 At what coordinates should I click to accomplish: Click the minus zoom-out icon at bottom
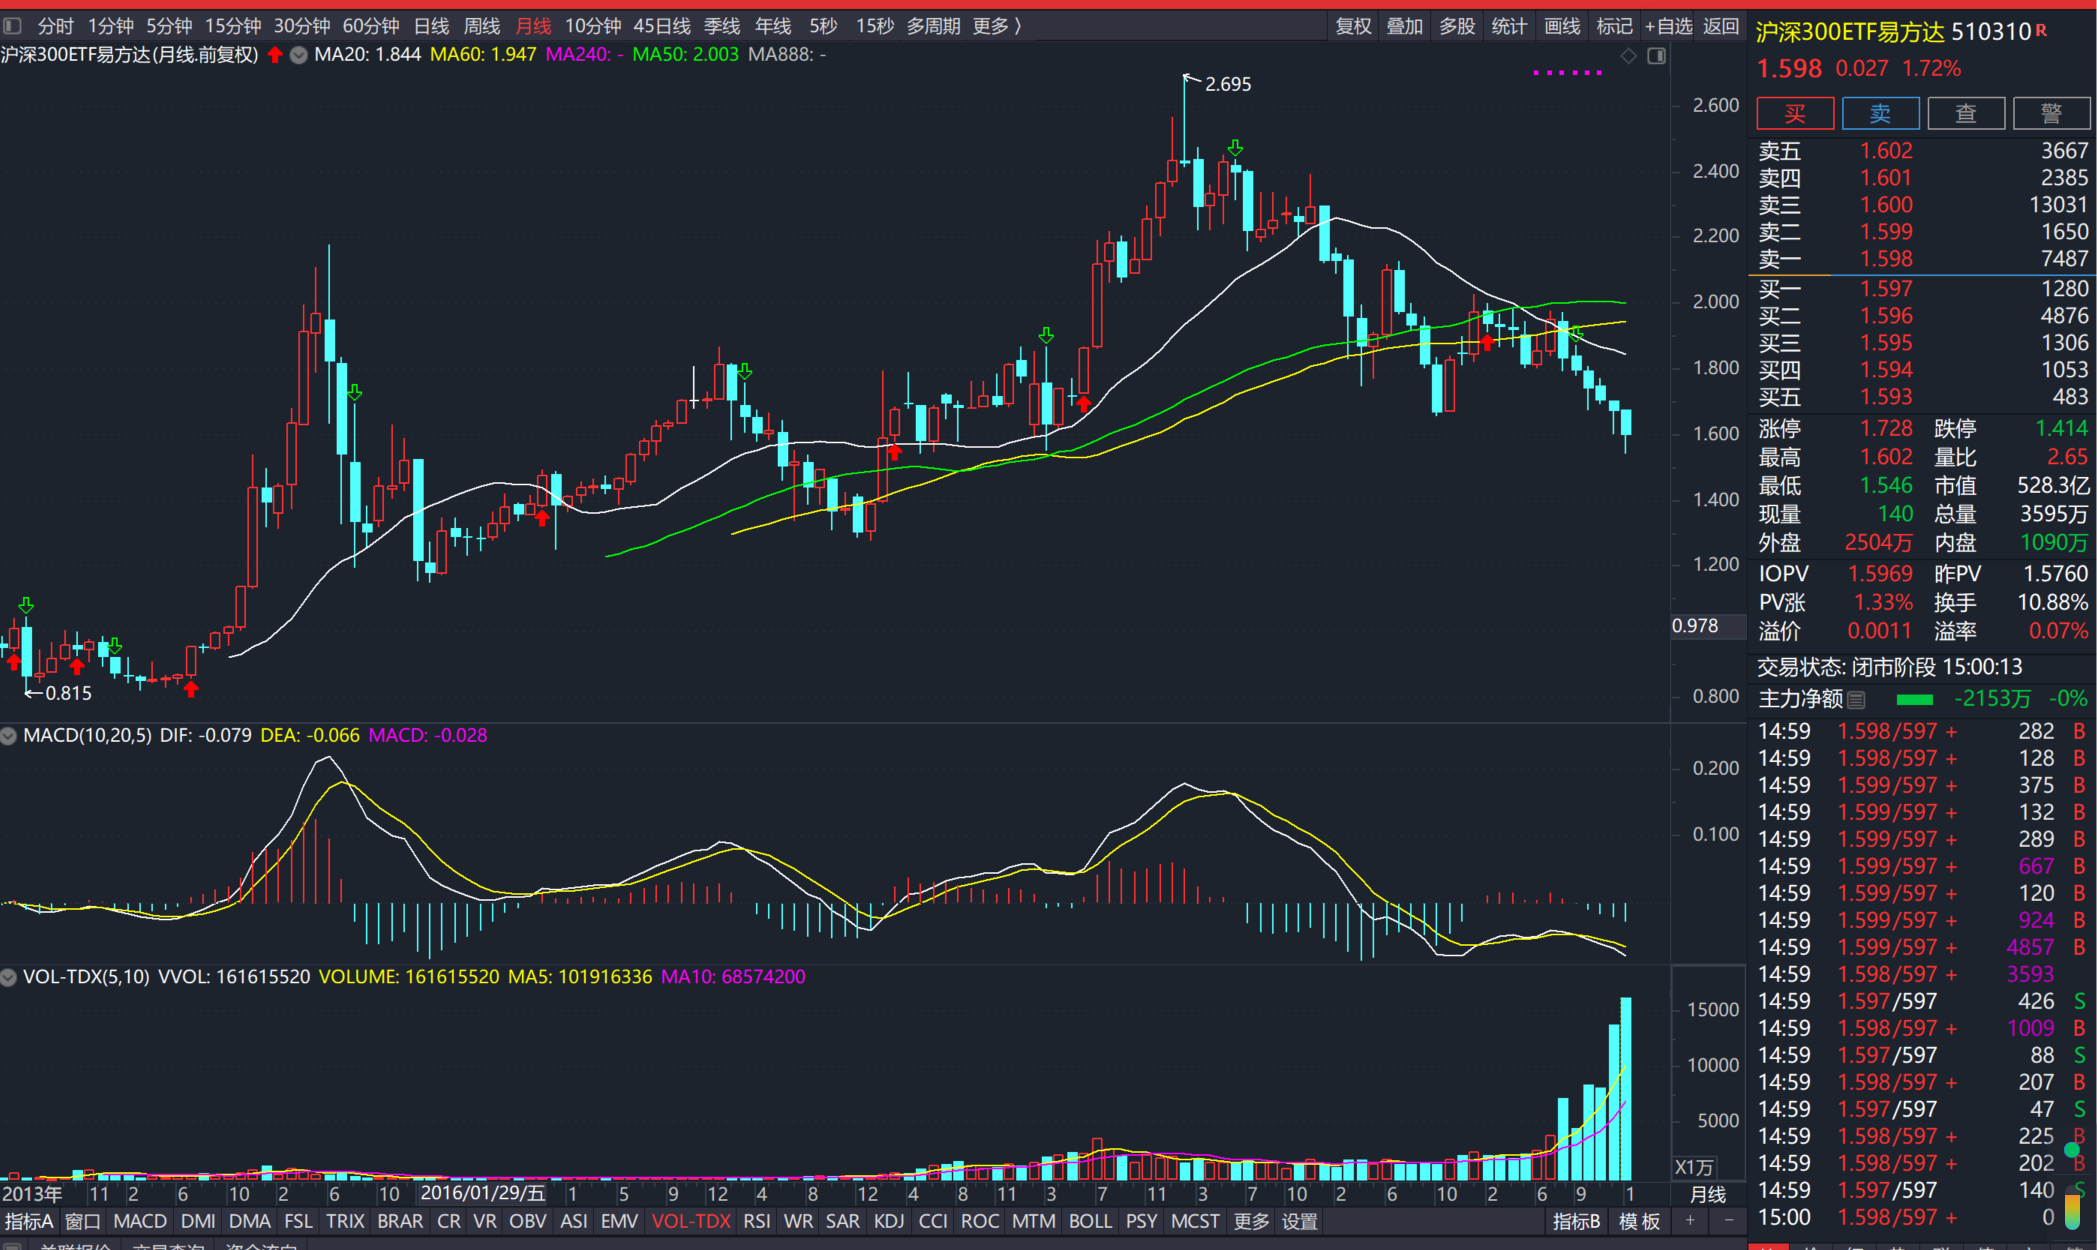tap(1729, 1221)
